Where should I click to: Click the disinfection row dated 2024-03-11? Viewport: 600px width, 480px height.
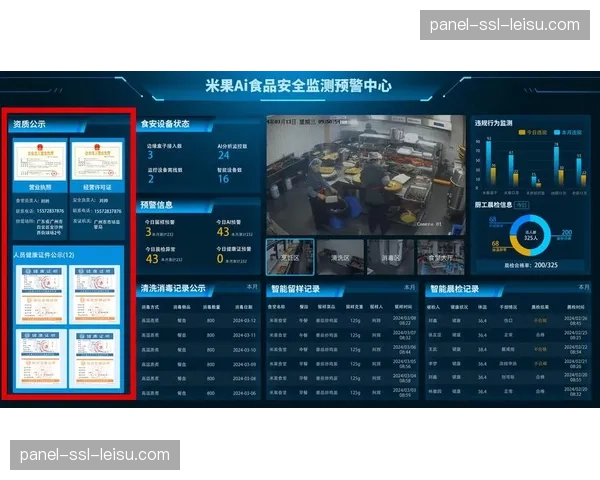click(199, 335)
